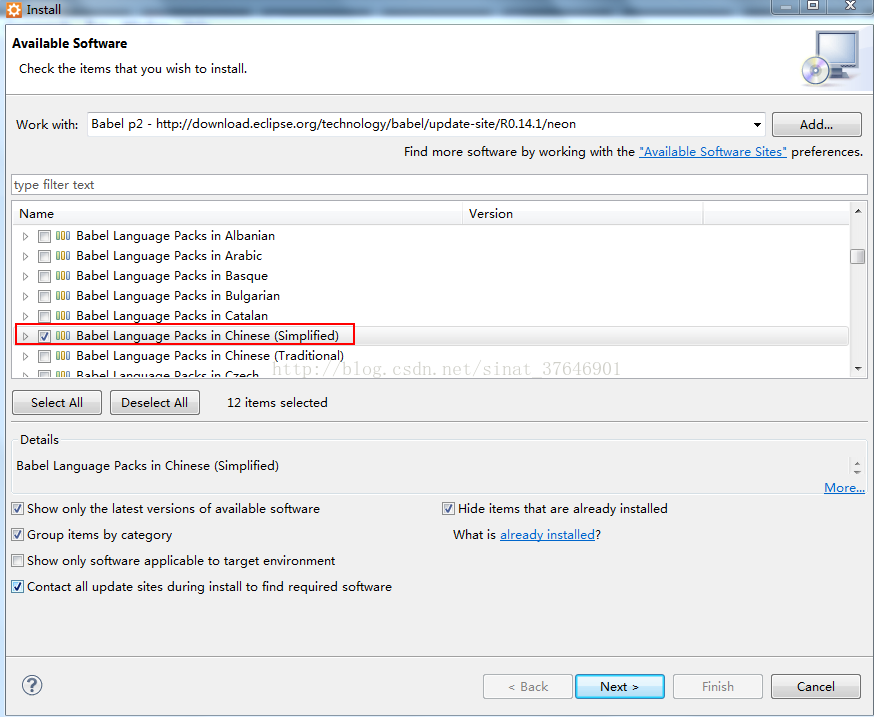
Task: Click the Details text Babel Language Packs in Chinese (Simplified)
Action: click(148, 466)
